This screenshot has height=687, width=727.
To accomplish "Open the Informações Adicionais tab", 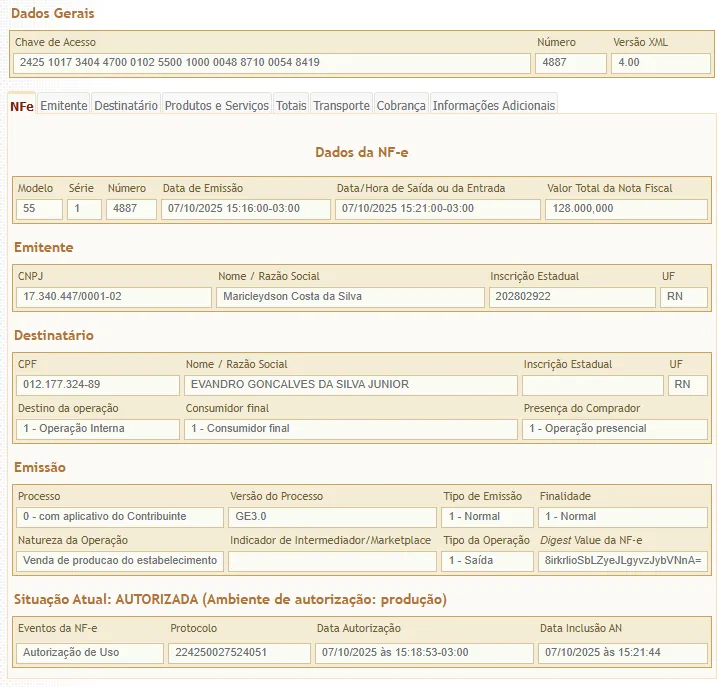I will 493,105.
